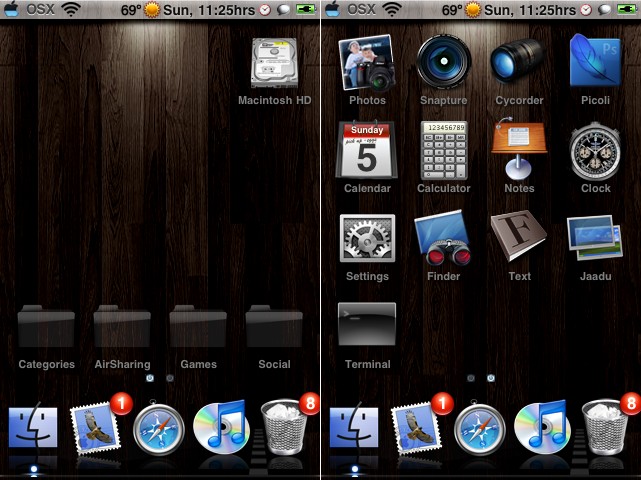Launch Safari compass in left screen dock
This screenshot has width=641, height=480.
159,428
